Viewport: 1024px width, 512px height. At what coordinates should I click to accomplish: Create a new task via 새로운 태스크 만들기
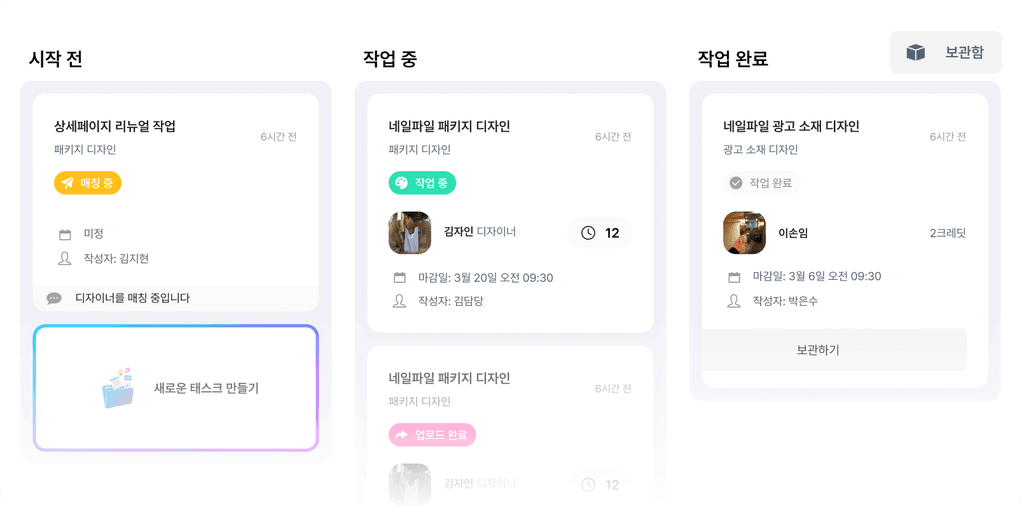(x=176, y=388)
